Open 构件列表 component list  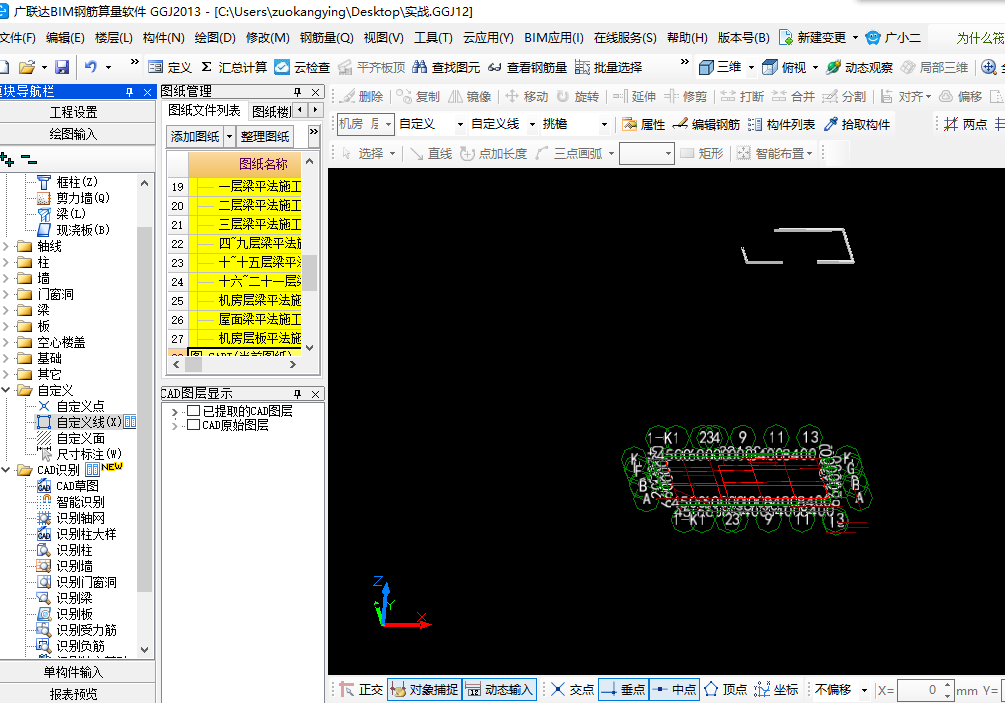[x=781, y=124]
